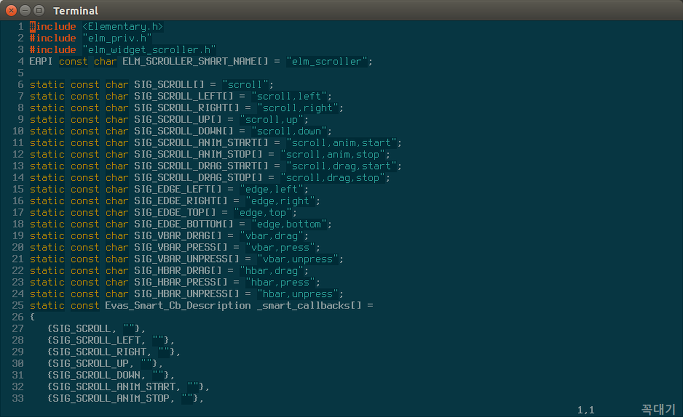Click the "scroll,drag,start" string on line 13

tap(341, 166)
